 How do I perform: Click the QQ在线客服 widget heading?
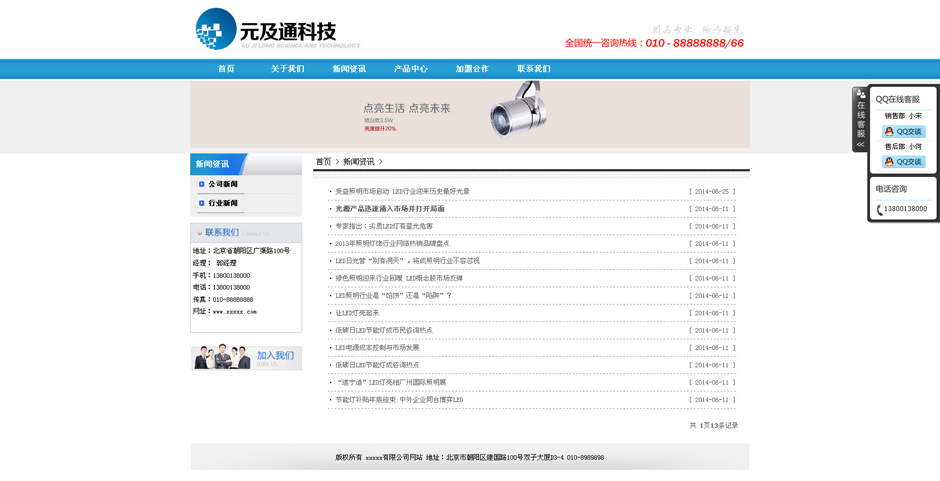897,100
